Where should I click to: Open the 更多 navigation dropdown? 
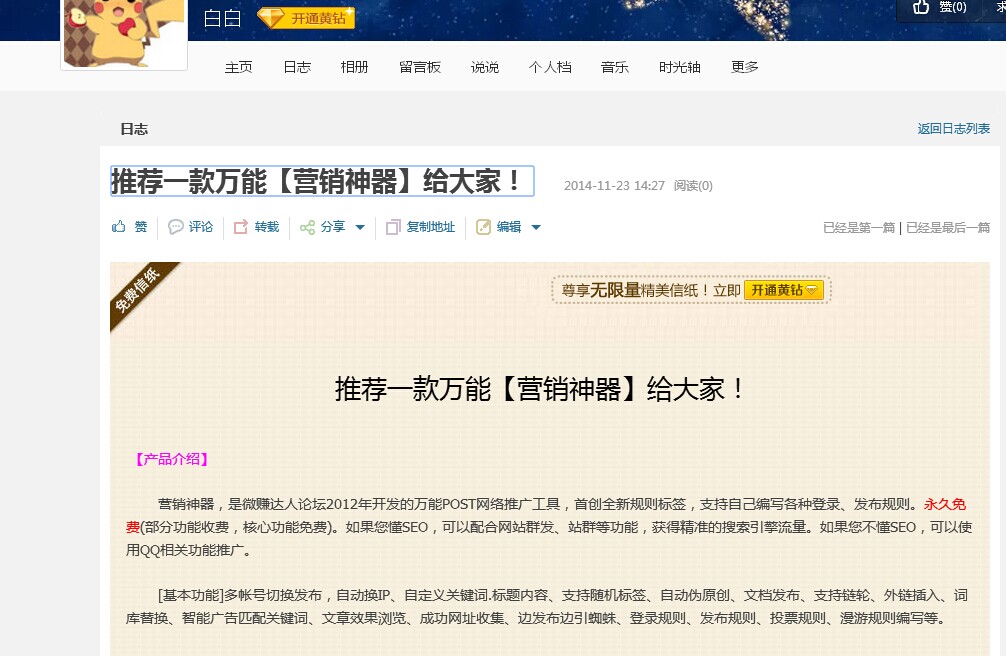coord(744,67)
